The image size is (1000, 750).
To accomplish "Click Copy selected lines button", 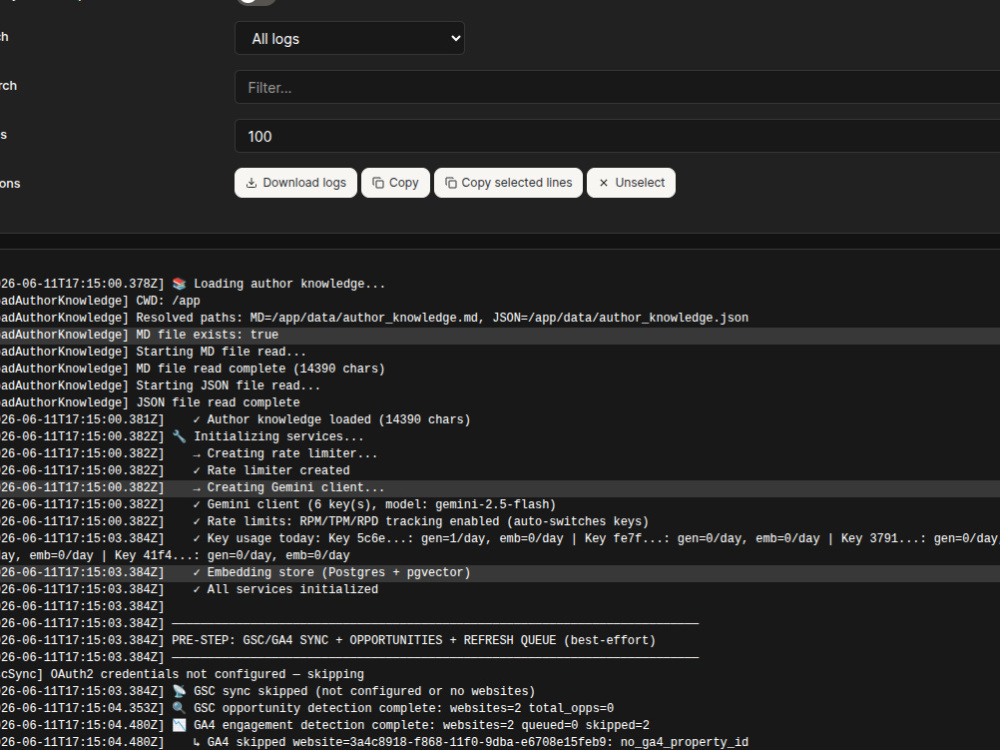I will [x=508, y=183].
